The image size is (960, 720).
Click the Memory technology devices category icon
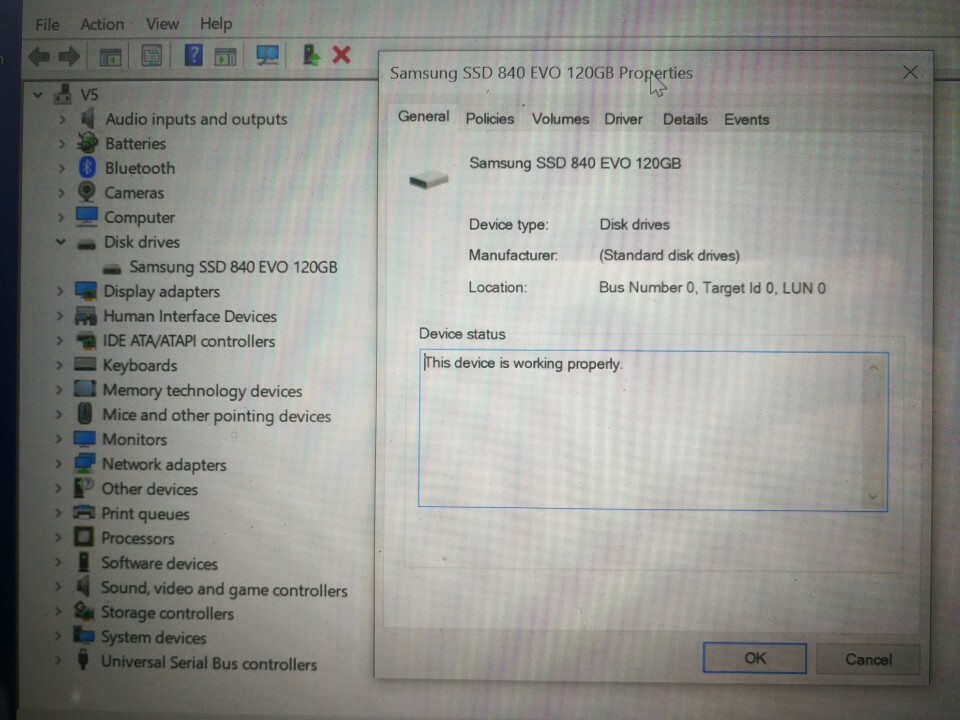coord(84,389)
